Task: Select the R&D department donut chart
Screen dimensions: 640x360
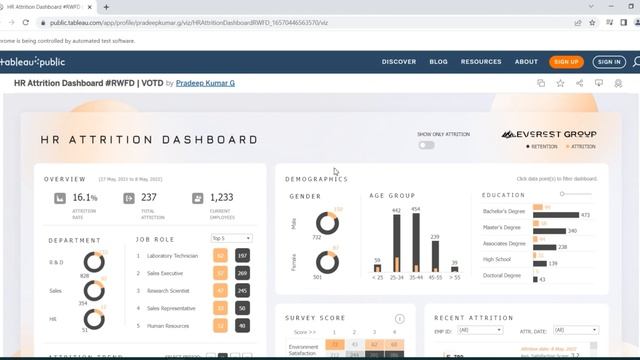Action: (94, 262)
